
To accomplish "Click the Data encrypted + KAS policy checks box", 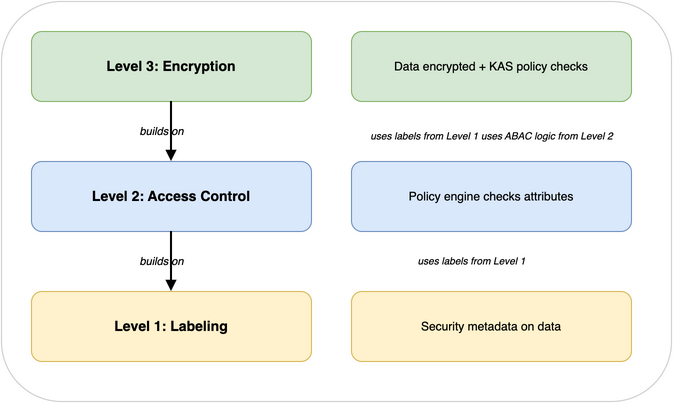I will [491, 67].
